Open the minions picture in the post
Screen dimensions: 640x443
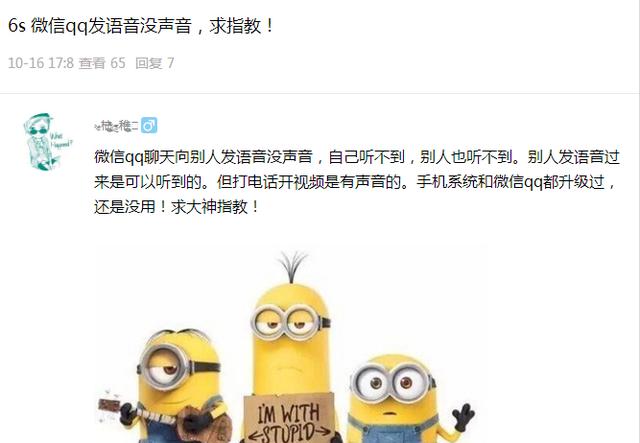pos(290,344)
